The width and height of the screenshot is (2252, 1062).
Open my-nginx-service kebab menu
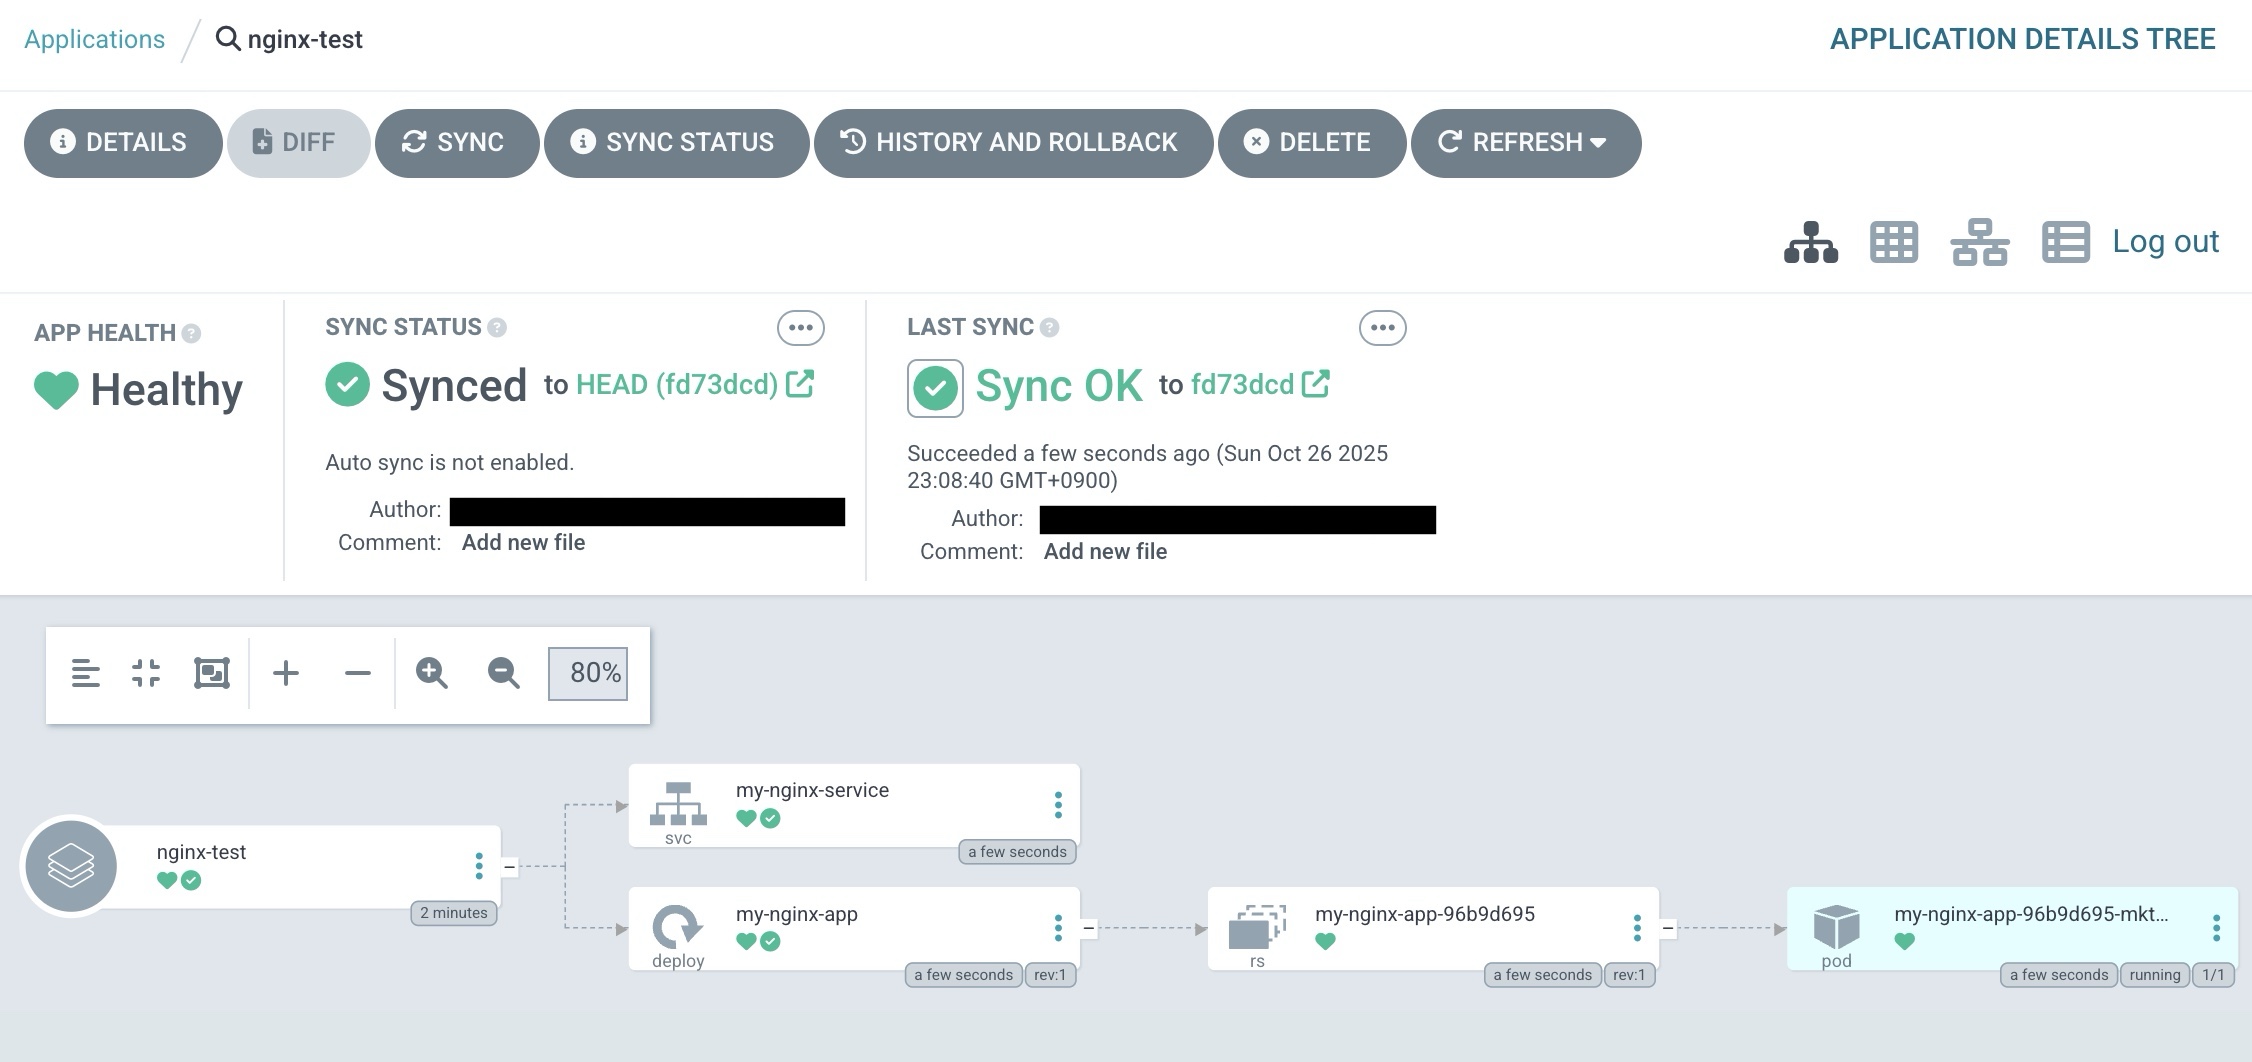click(x=1058, y=805)
